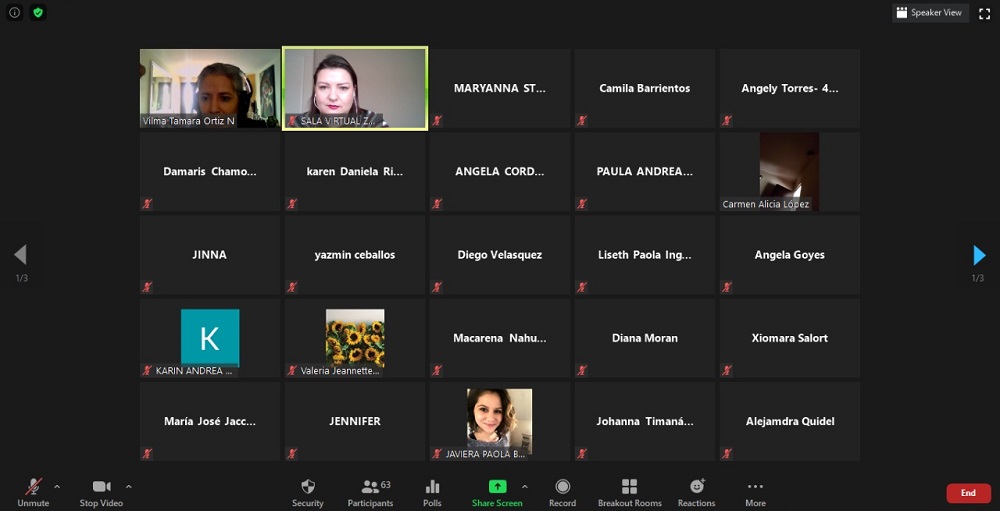Expand Share Screen options arrow
The image size is (1000, 511).
525,487
